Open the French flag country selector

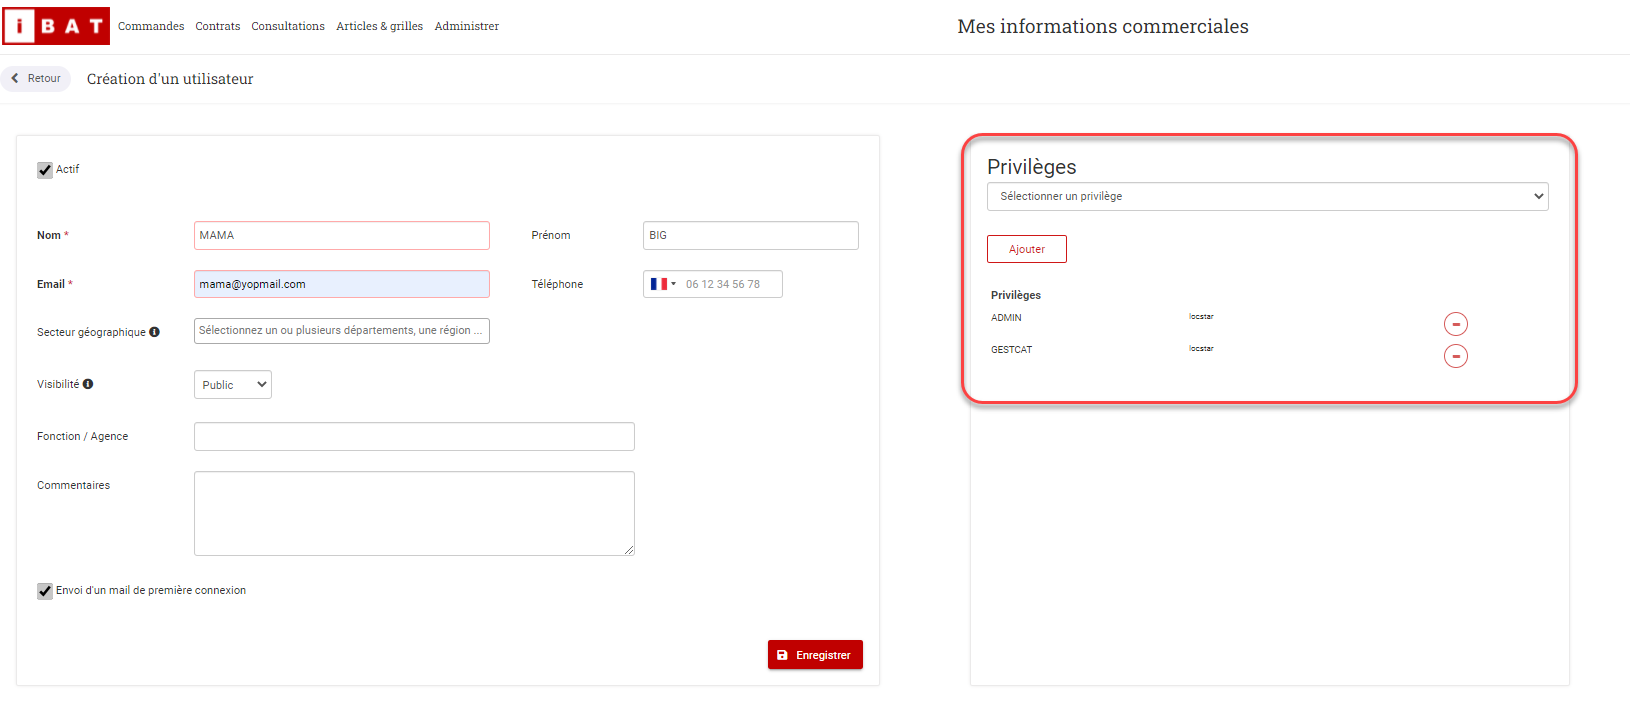point(662,284)
